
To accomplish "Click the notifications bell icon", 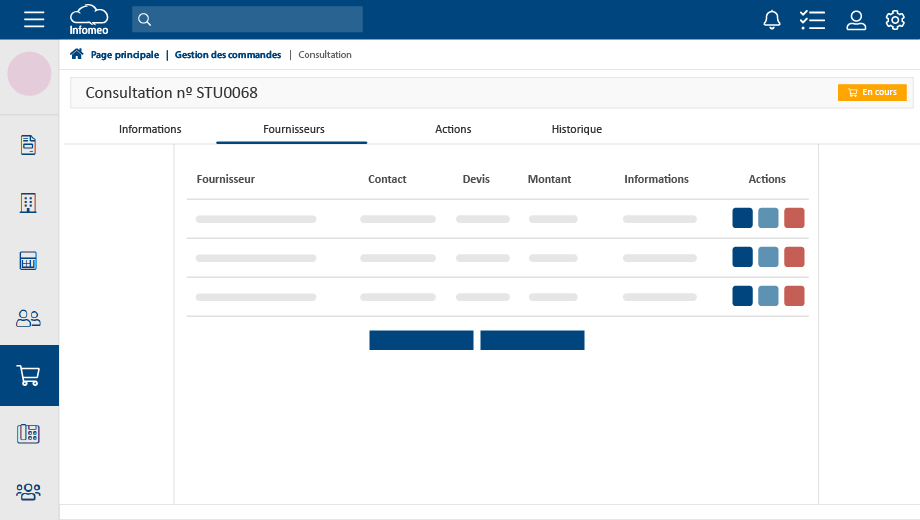I will coord(772,20).
